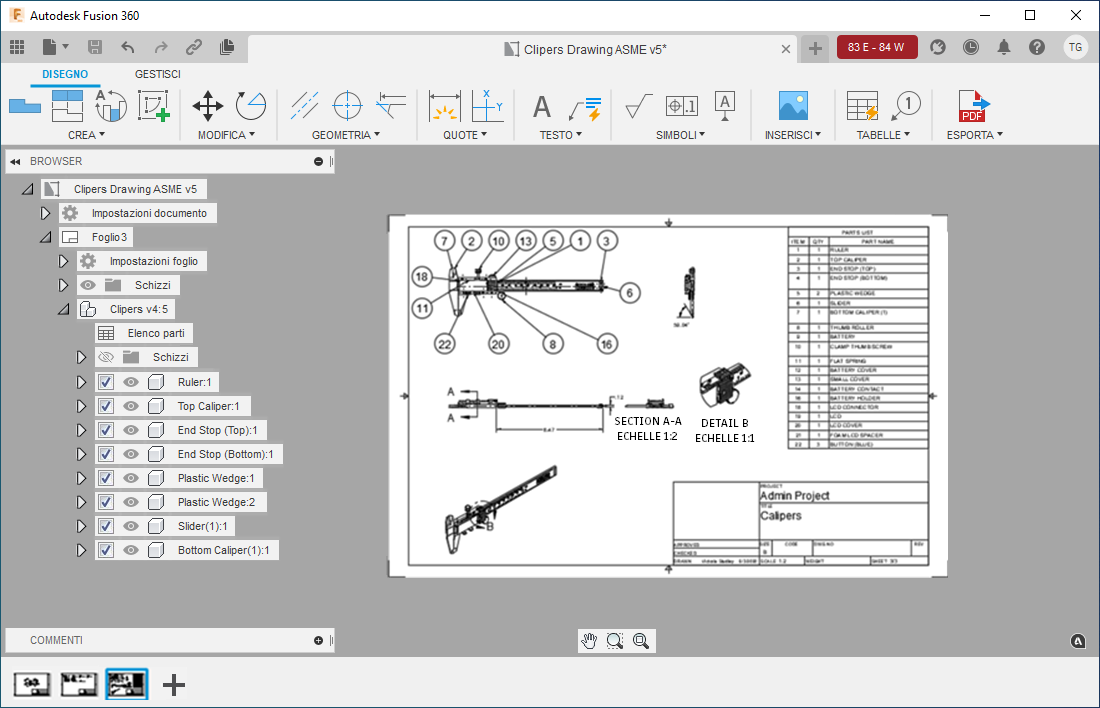Click the 83 E - 84 W button
This screenshot has height=708, width=1100.
pyautogui.click(x=877, y=47)
